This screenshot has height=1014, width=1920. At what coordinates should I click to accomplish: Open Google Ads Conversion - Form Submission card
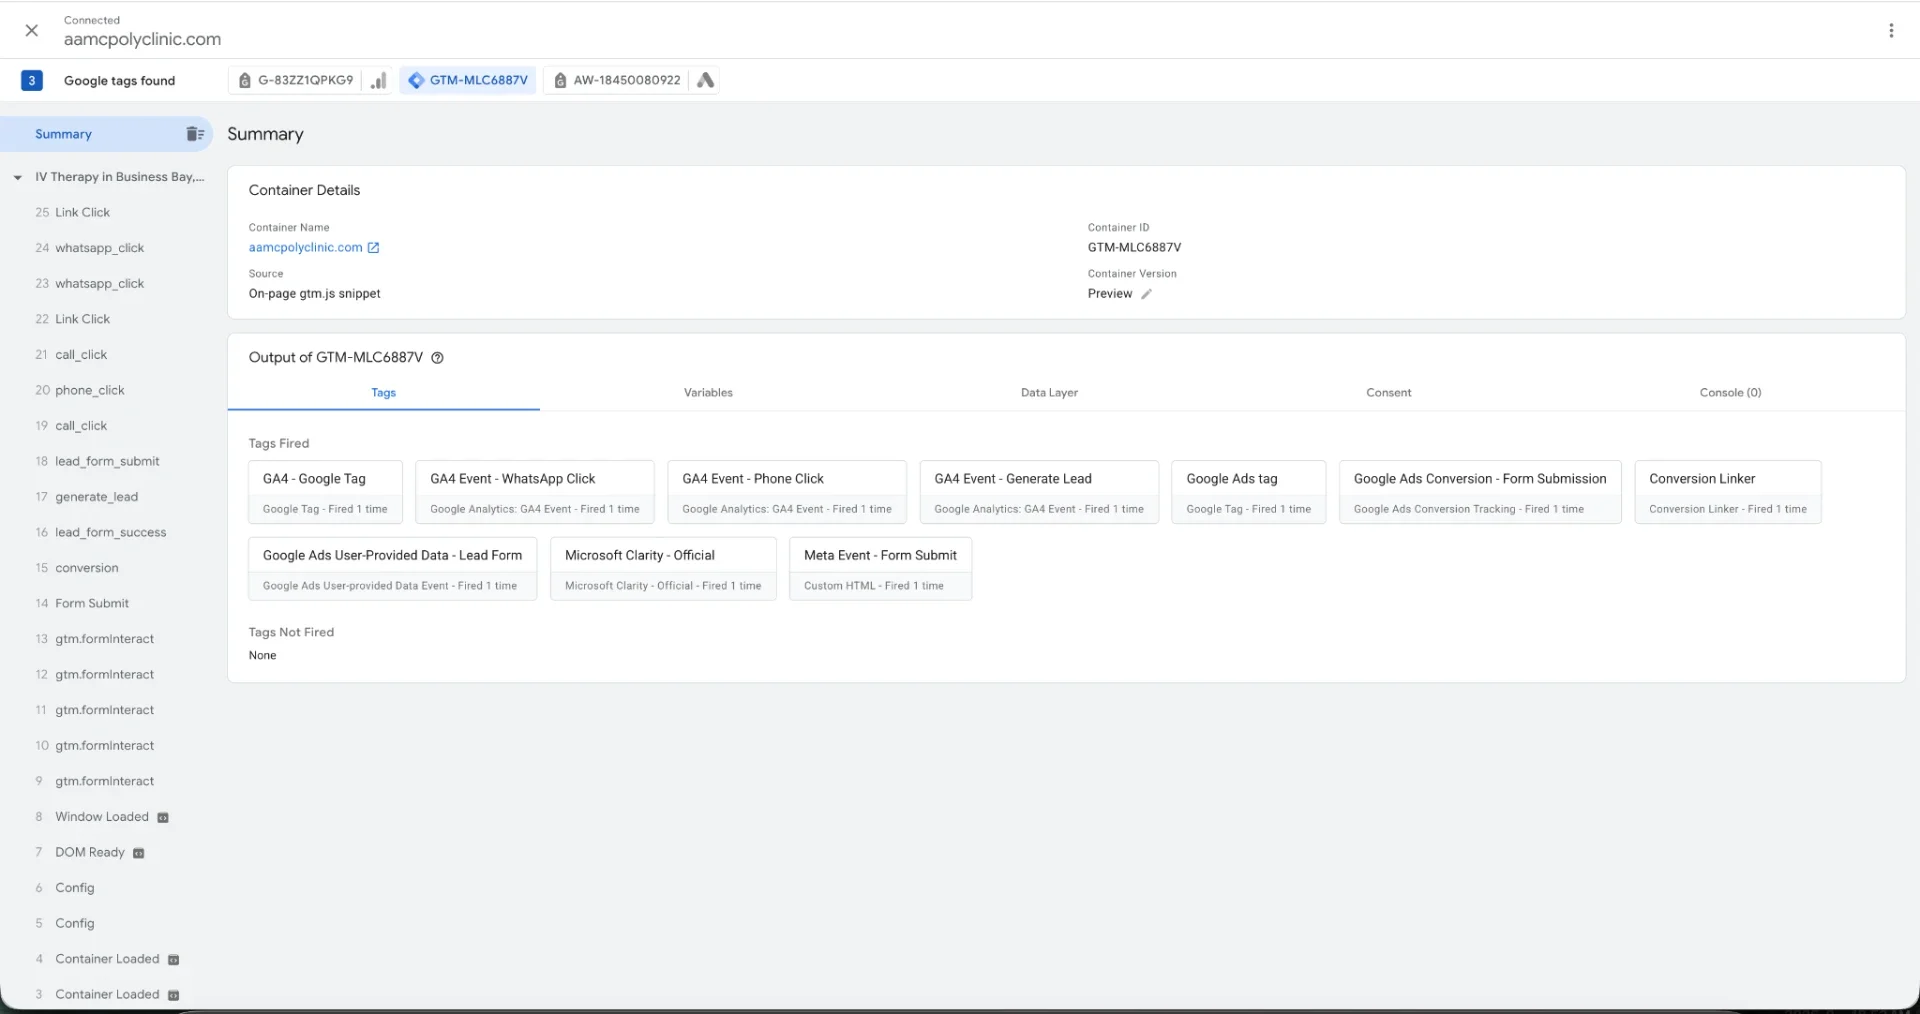(1480, 492)
